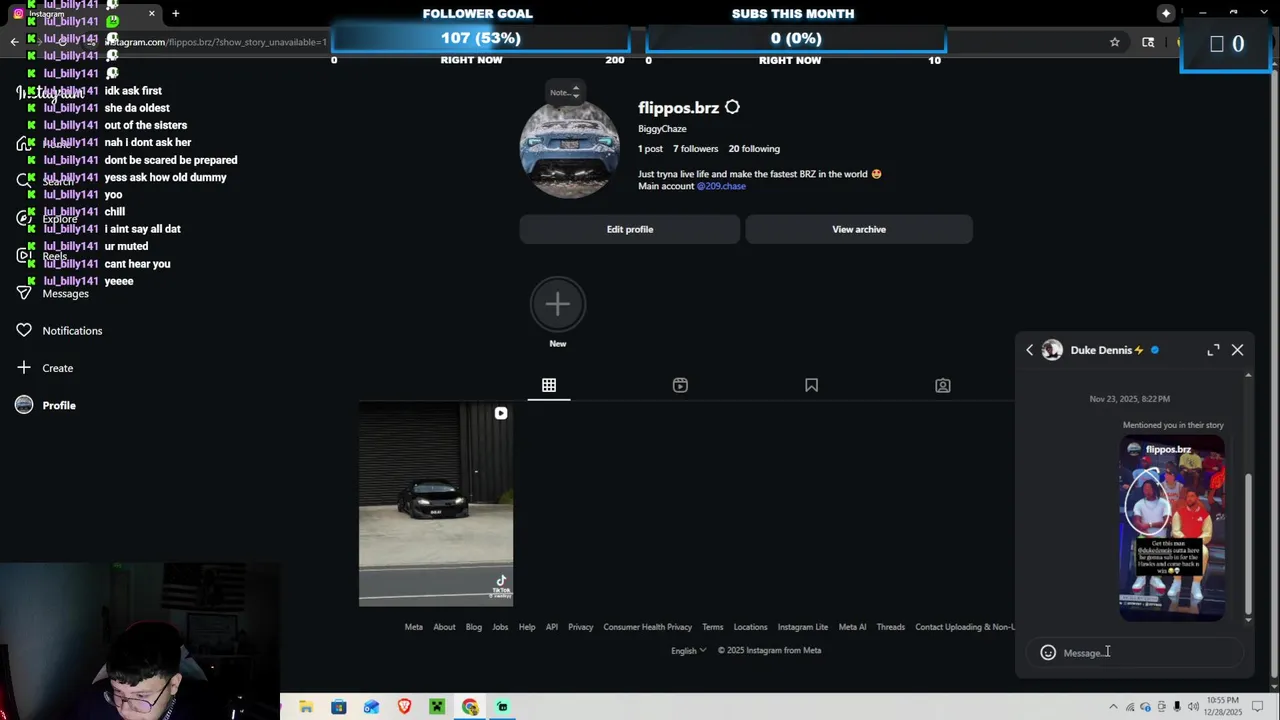This screenshot has height=720, width=1280.
Task: Open the Help footer link
Action: [x=527, y=627]
